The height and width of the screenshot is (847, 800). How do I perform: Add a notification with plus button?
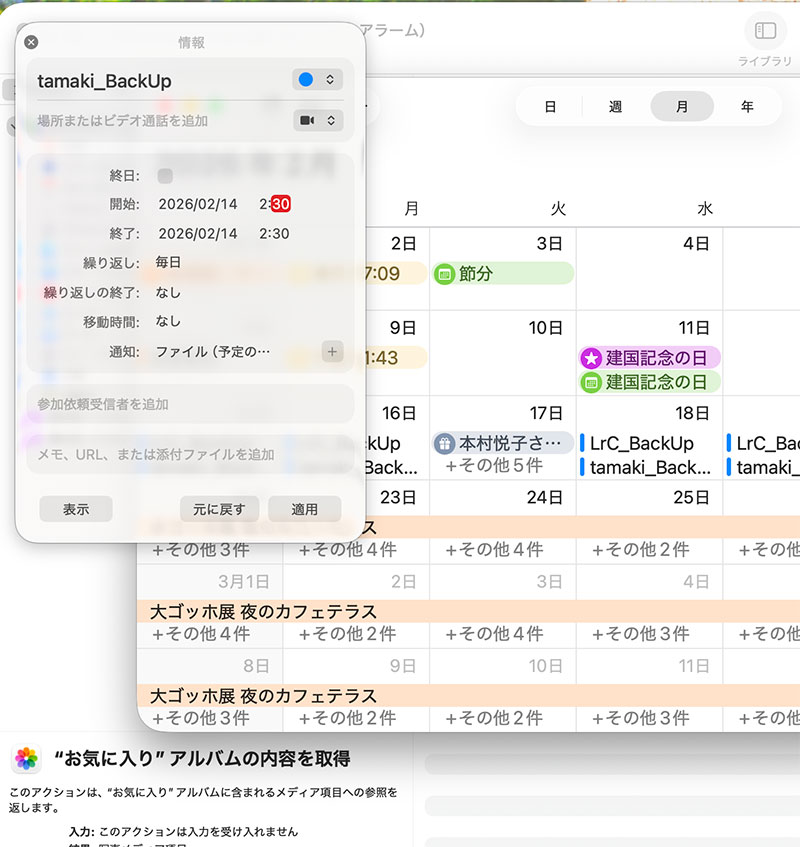[x=332, y=352]
